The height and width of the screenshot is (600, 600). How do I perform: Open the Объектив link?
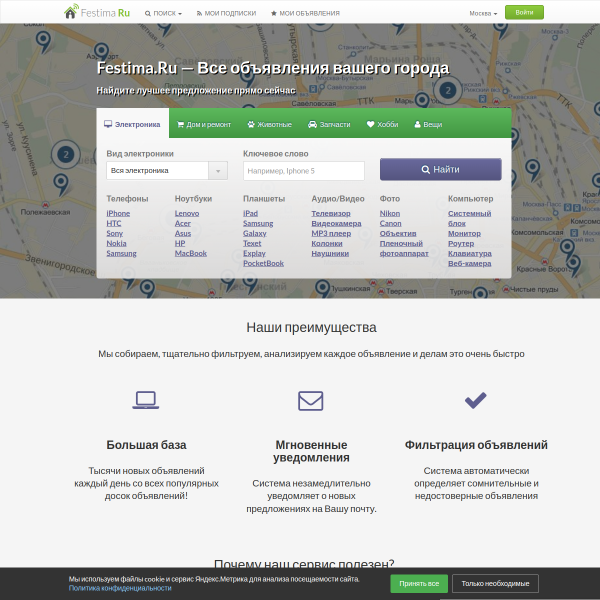click(398, 233)
